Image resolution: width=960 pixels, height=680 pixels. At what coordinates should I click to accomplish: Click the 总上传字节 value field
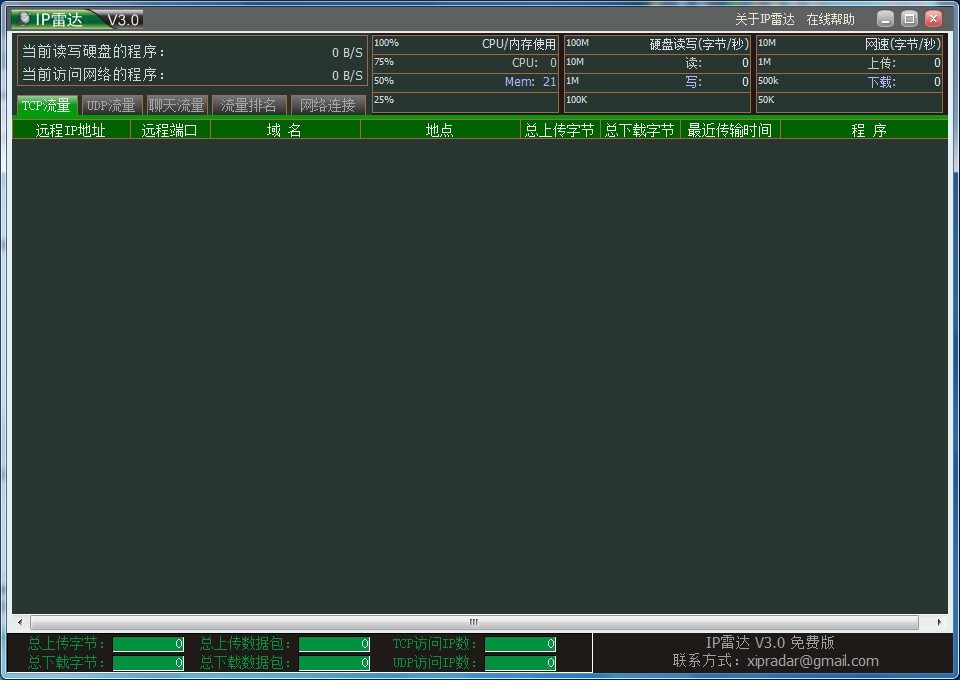148,644
